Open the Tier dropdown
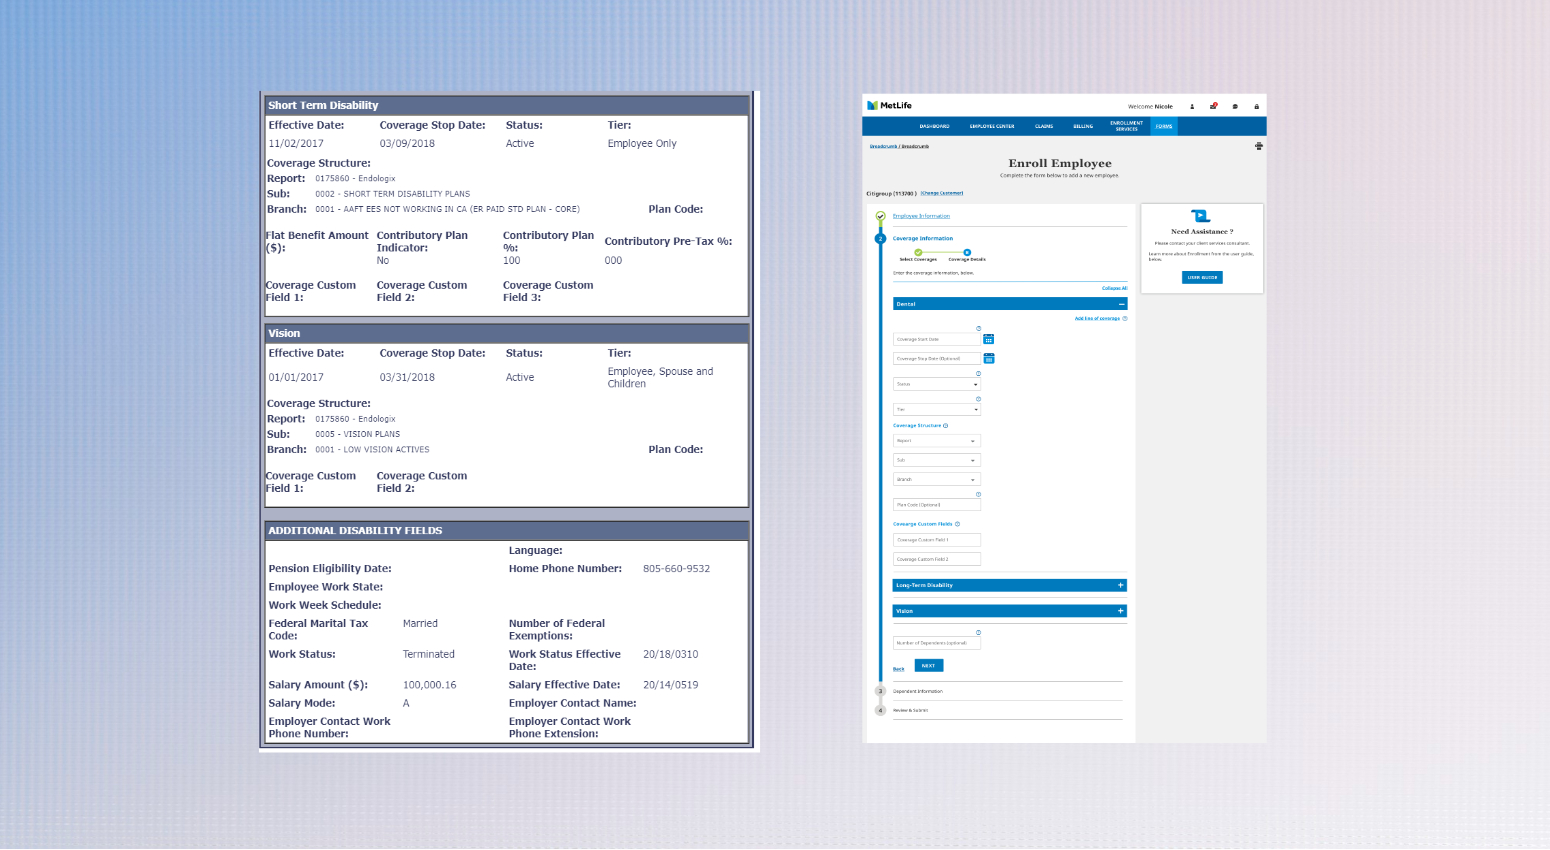Image resolution: width=1550 pixels, height=850 pixels. point(936,409)
